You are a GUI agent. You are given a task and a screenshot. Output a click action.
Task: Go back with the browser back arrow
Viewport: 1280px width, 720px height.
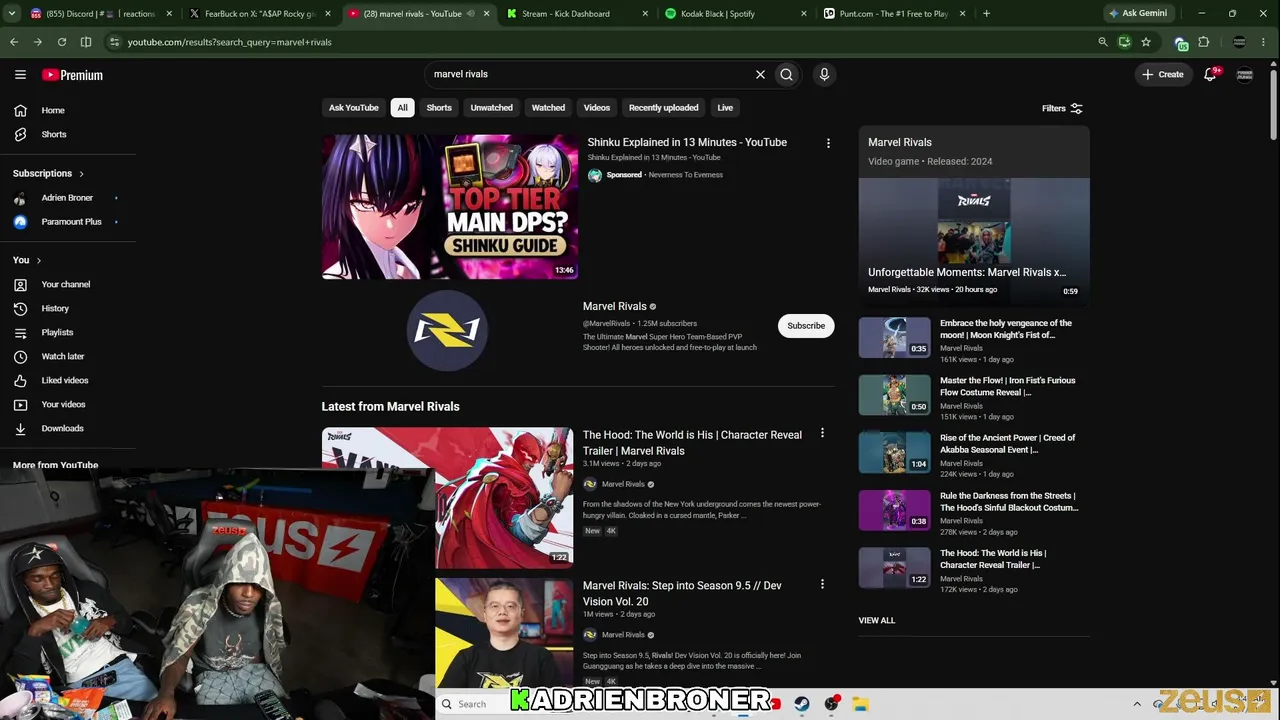(14, 42)
